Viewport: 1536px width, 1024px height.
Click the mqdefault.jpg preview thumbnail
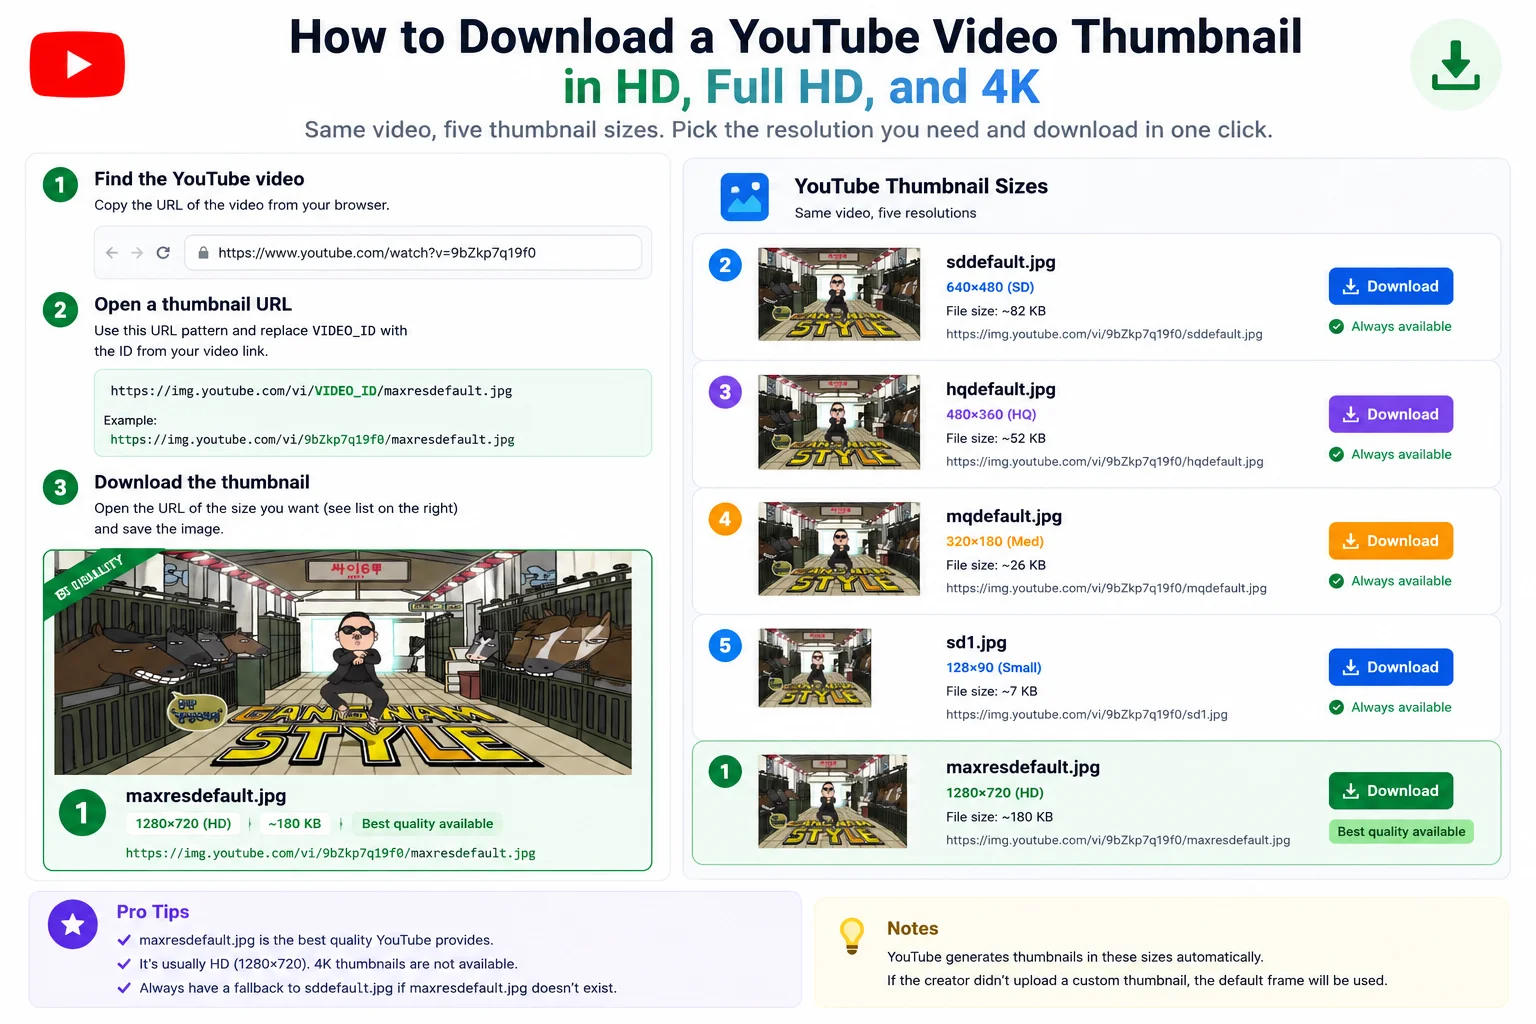839,549
